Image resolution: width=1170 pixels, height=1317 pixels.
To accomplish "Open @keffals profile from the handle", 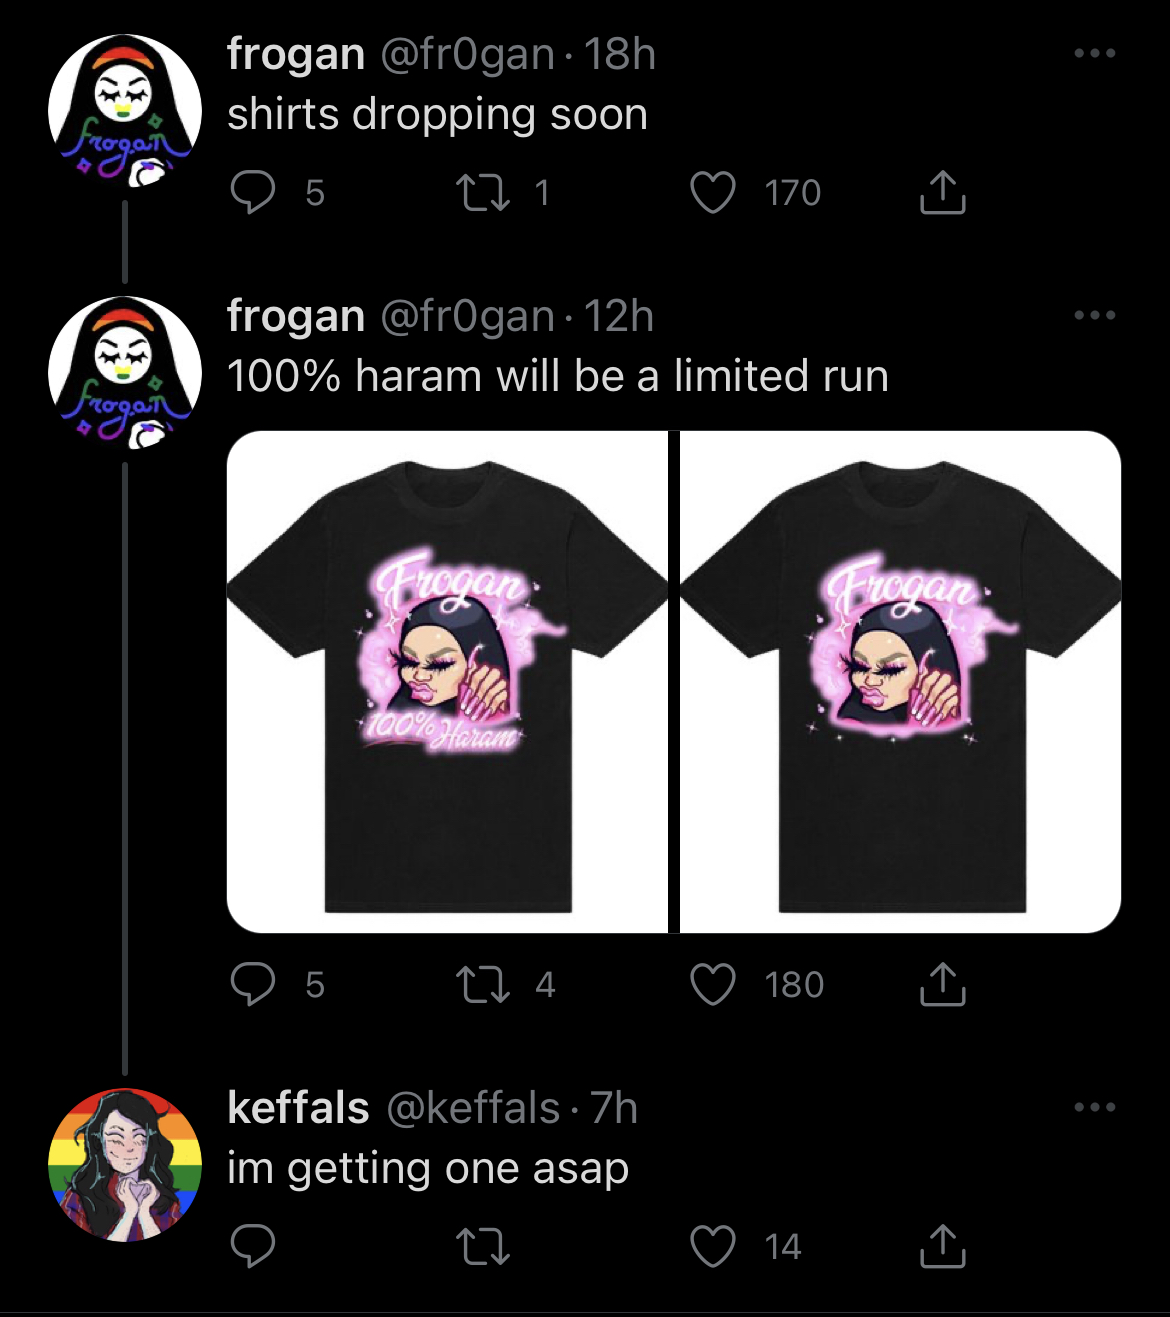I will point(473,1108).
